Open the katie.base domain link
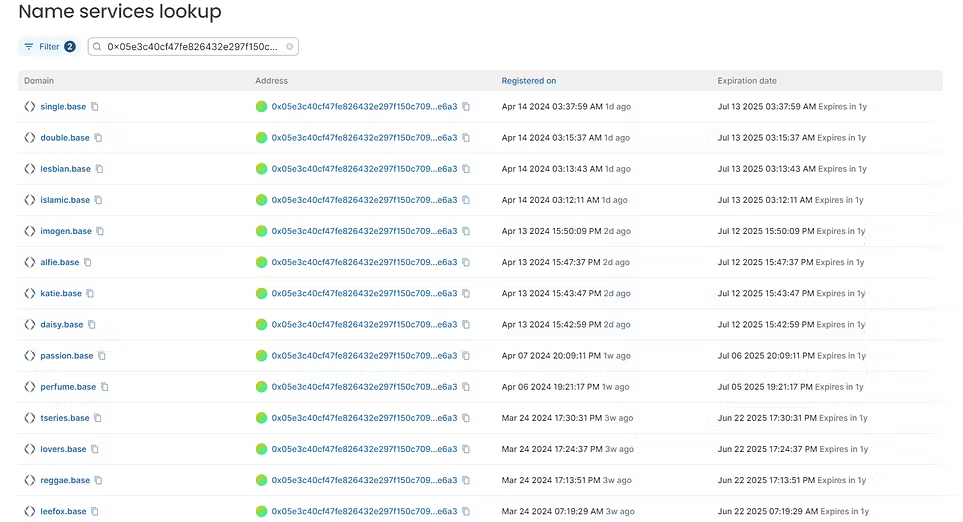 click(61, 293)
